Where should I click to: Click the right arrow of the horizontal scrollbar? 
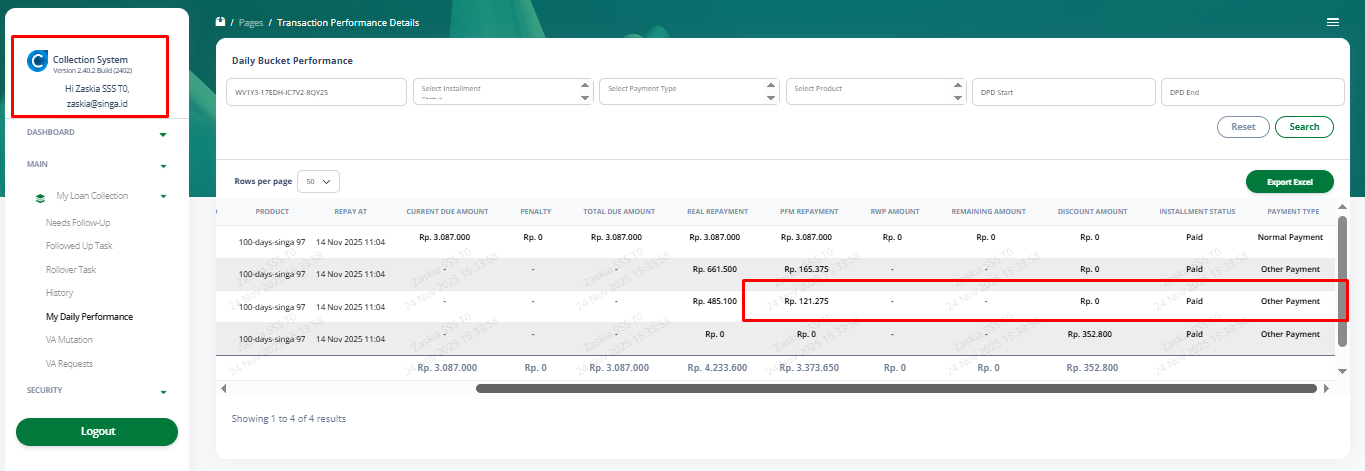pyautogui.click(x=1326, y=388)
